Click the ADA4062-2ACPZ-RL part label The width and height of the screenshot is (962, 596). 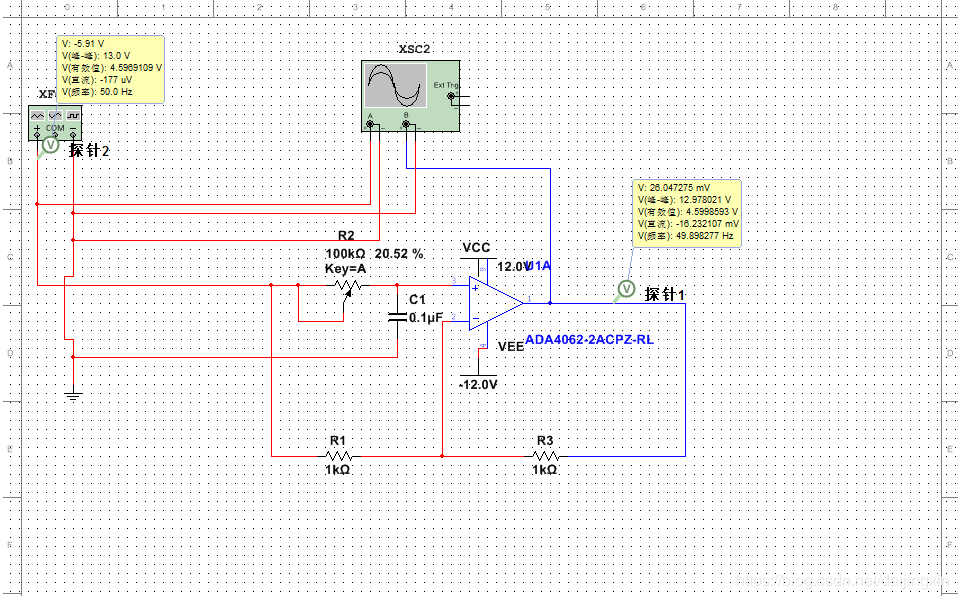coord(589,339)
